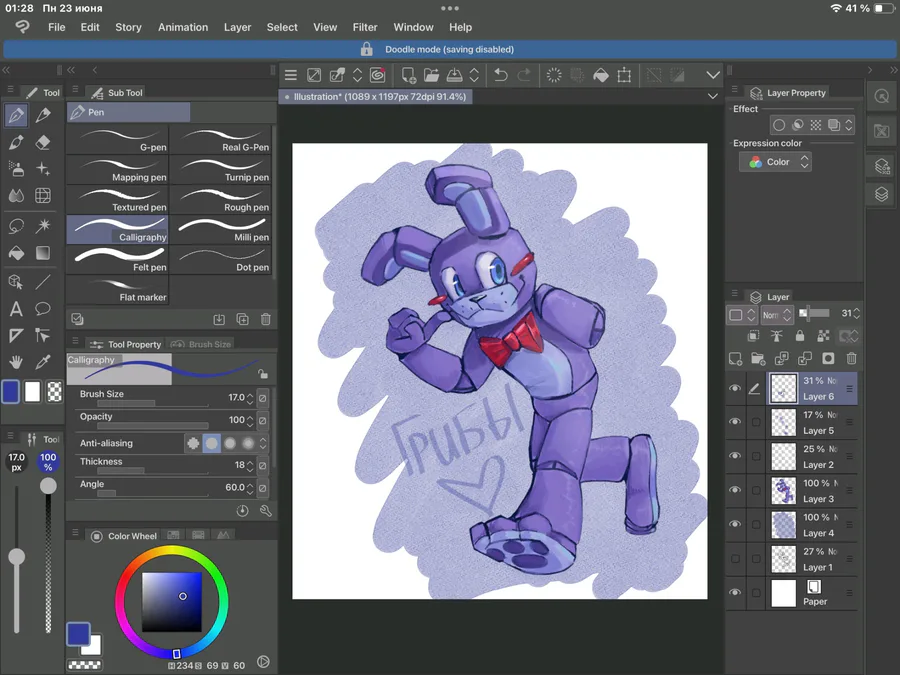Viewport: 900px width, 675px height.
Task: Select the Blend tool with droplets
Action: pos(16,196)
